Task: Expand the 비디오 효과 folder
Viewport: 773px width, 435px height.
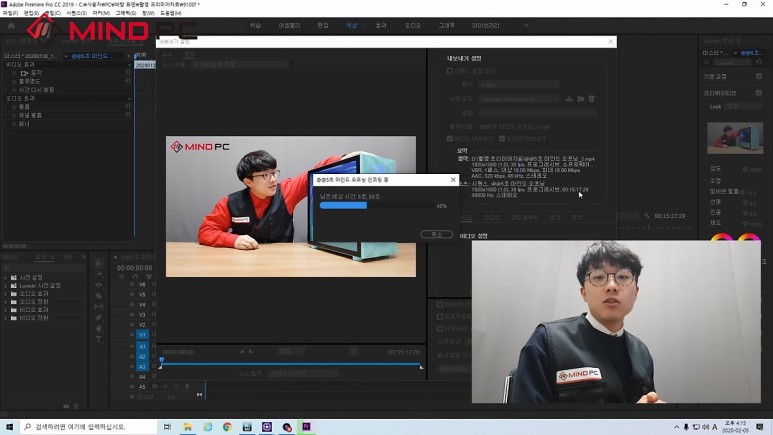Action: coord(5,310)
